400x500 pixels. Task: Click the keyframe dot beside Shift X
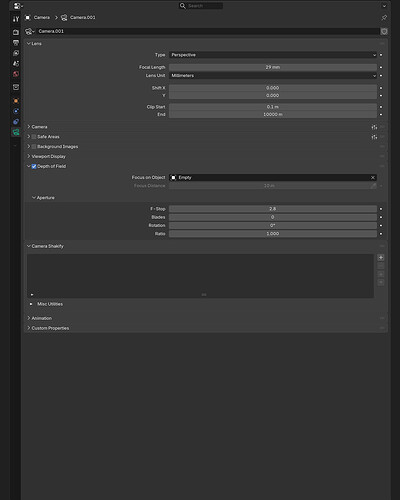[381, 88]
